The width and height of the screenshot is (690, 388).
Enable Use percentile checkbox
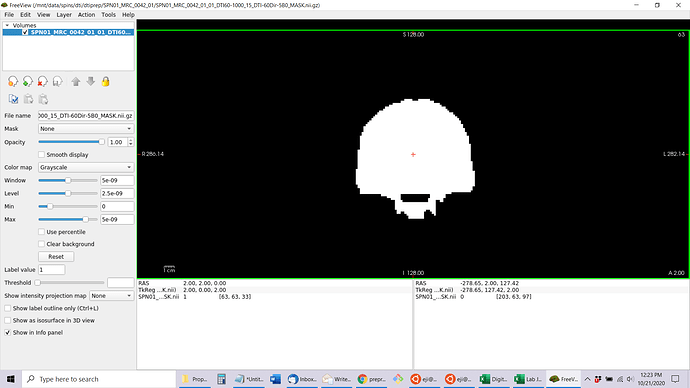click(41, 232)
